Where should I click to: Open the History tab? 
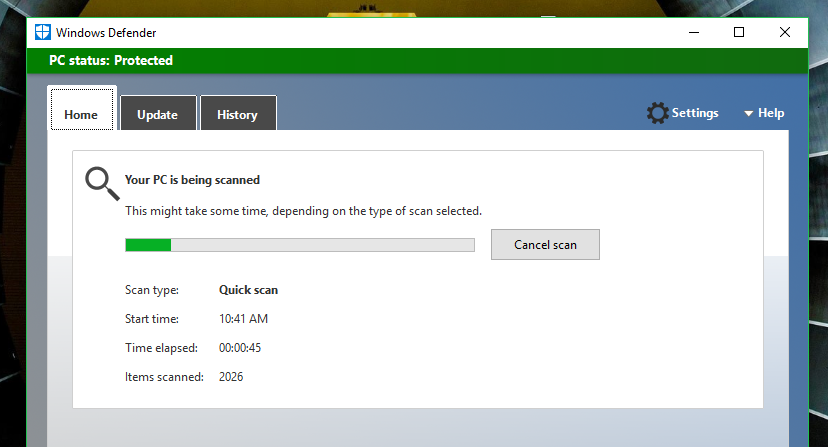(238, 113)
